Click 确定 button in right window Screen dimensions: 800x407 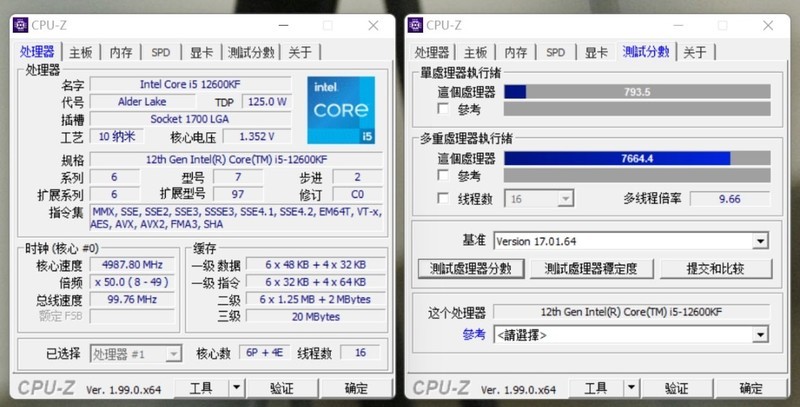(751, 388)
